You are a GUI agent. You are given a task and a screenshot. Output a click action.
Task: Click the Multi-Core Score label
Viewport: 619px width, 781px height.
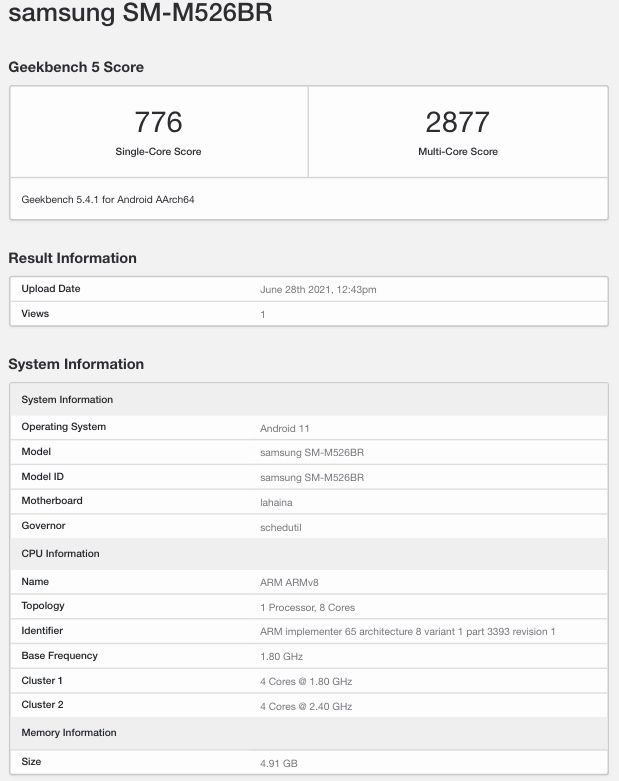458,151
